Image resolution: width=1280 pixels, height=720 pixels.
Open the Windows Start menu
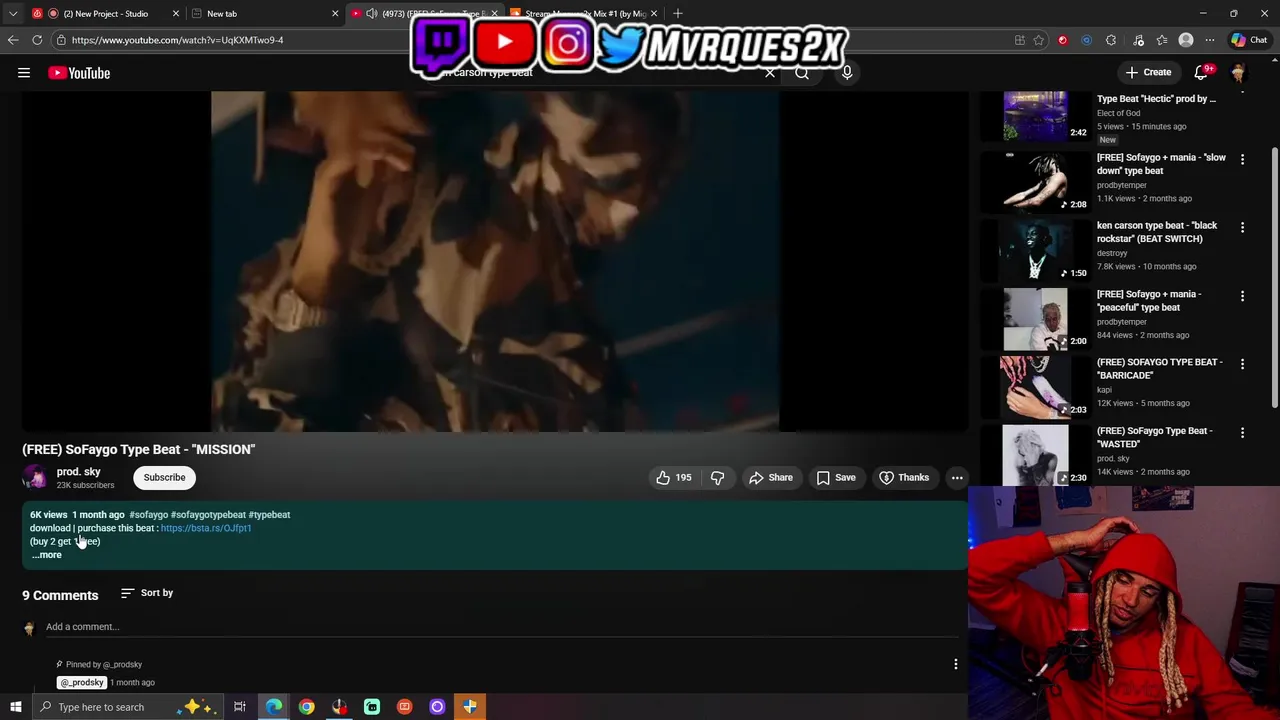(16, 707)
